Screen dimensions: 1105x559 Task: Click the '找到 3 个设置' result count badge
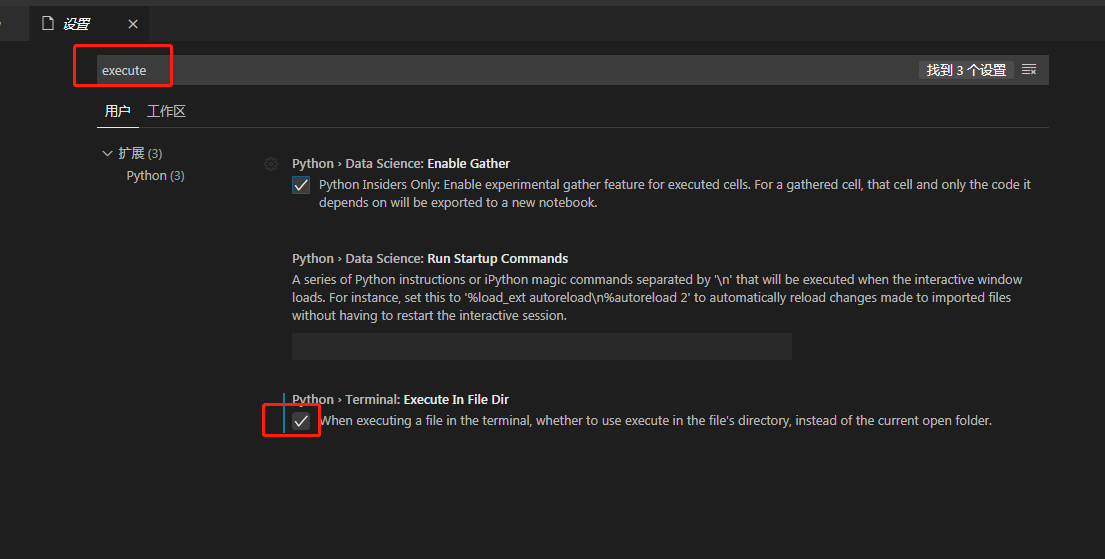click(x=966, y=70)
